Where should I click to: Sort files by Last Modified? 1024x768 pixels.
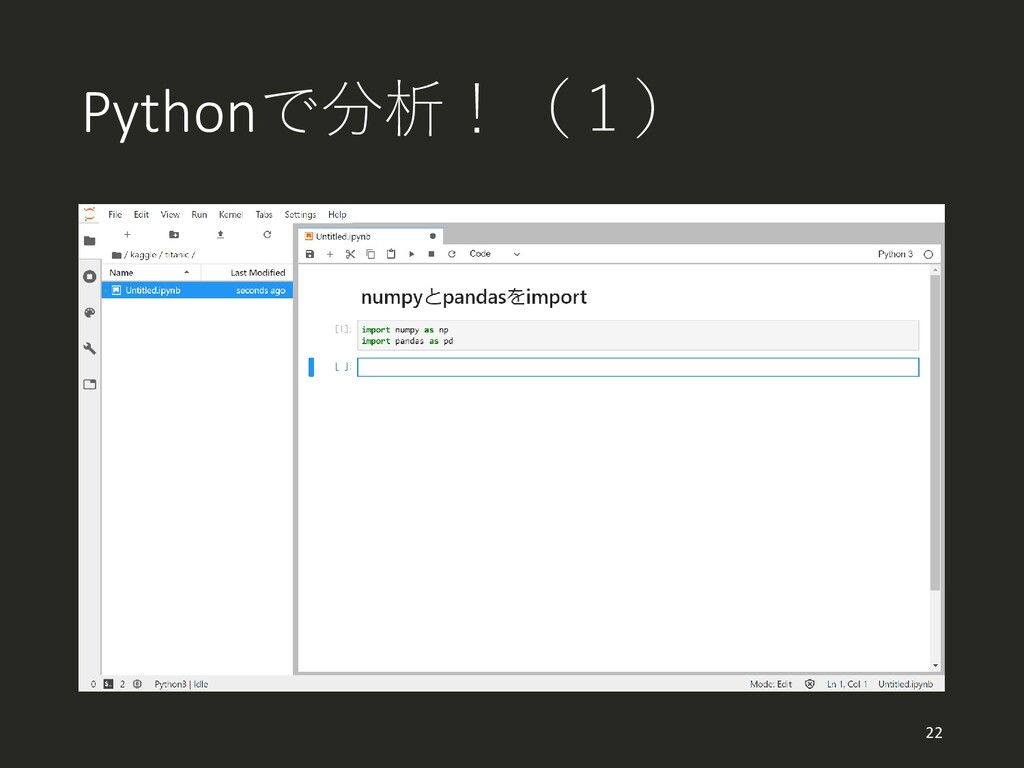point(248,272)
